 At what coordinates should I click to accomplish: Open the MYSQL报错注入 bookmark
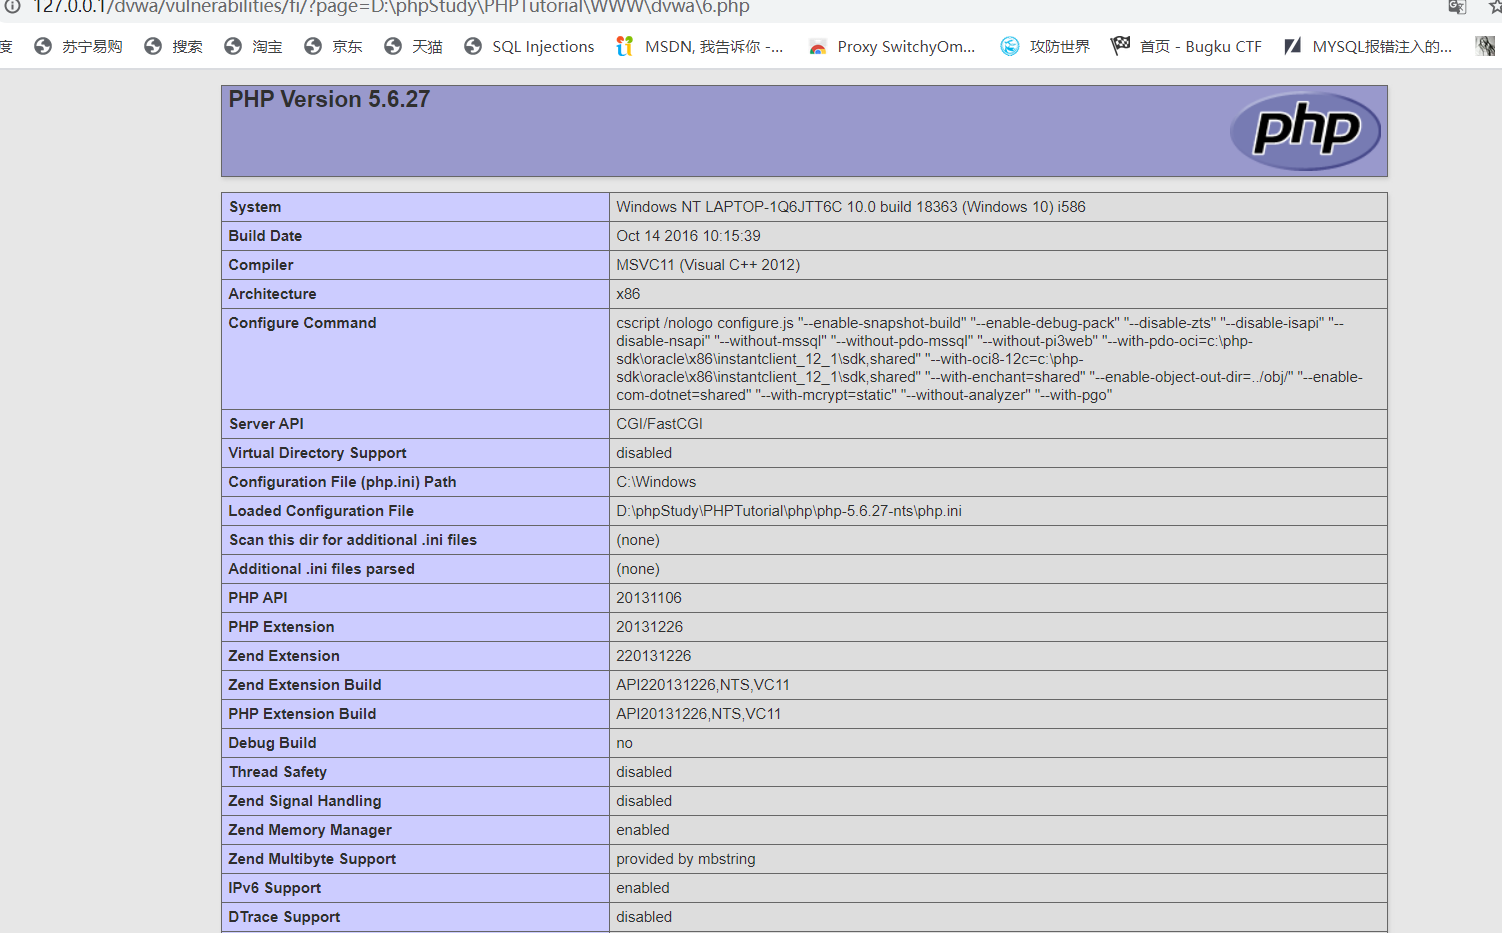click(x=1367, y=47)
